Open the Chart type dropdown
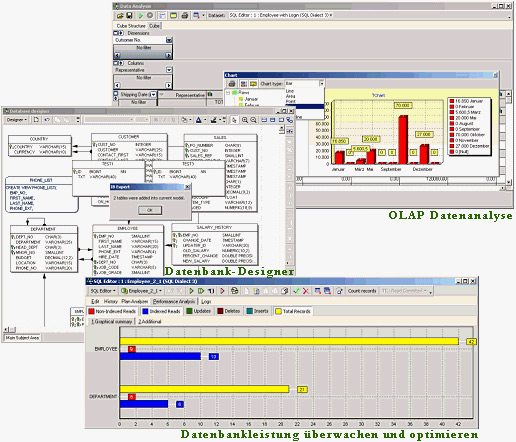 point(321,84)
